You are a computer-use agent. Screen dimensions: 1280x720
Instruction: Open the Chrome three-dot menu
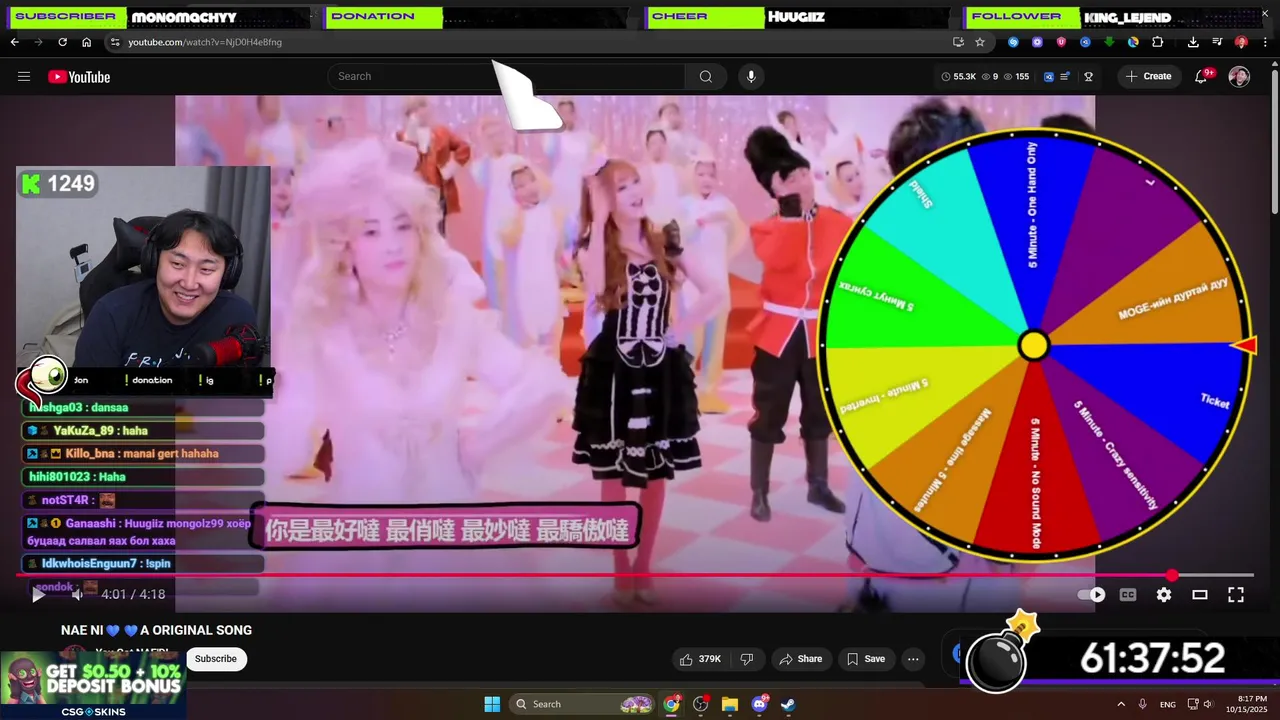(1265, 42)
